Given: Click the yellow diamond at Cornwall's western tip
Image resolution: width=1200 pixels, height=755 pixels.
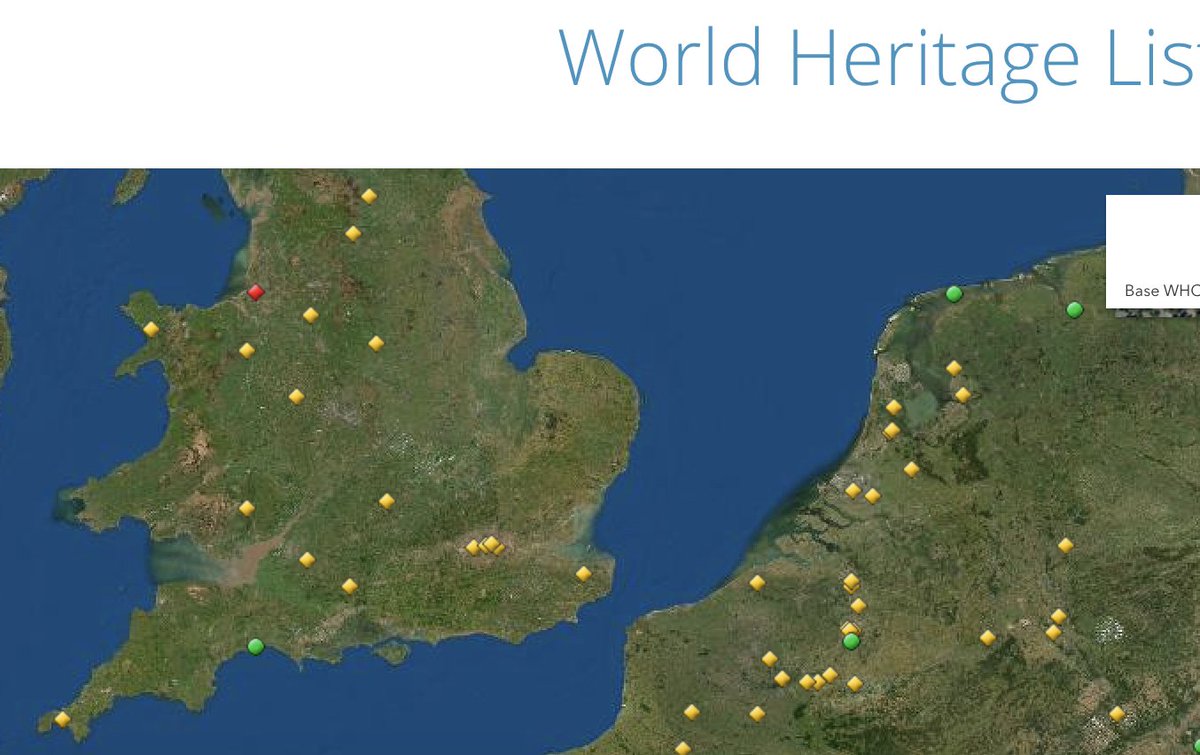Looking at the screenshot, I should (62, 719).
